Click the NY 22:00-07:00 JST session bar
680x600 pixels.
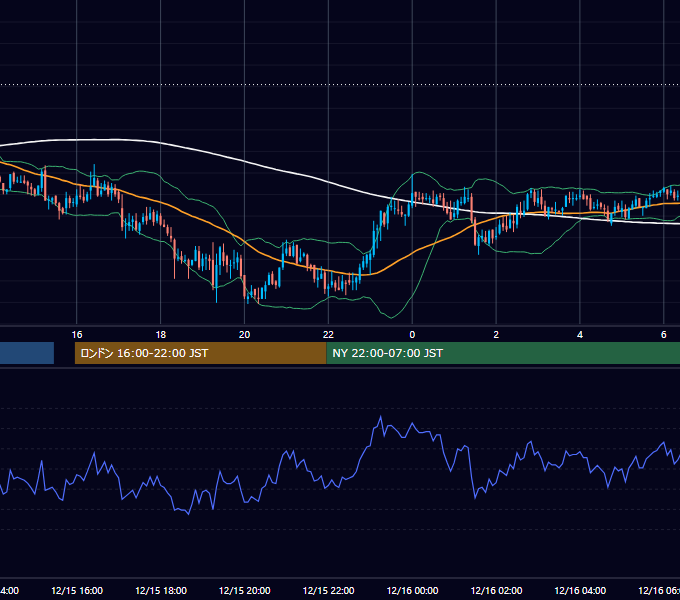tap(503, 353)
